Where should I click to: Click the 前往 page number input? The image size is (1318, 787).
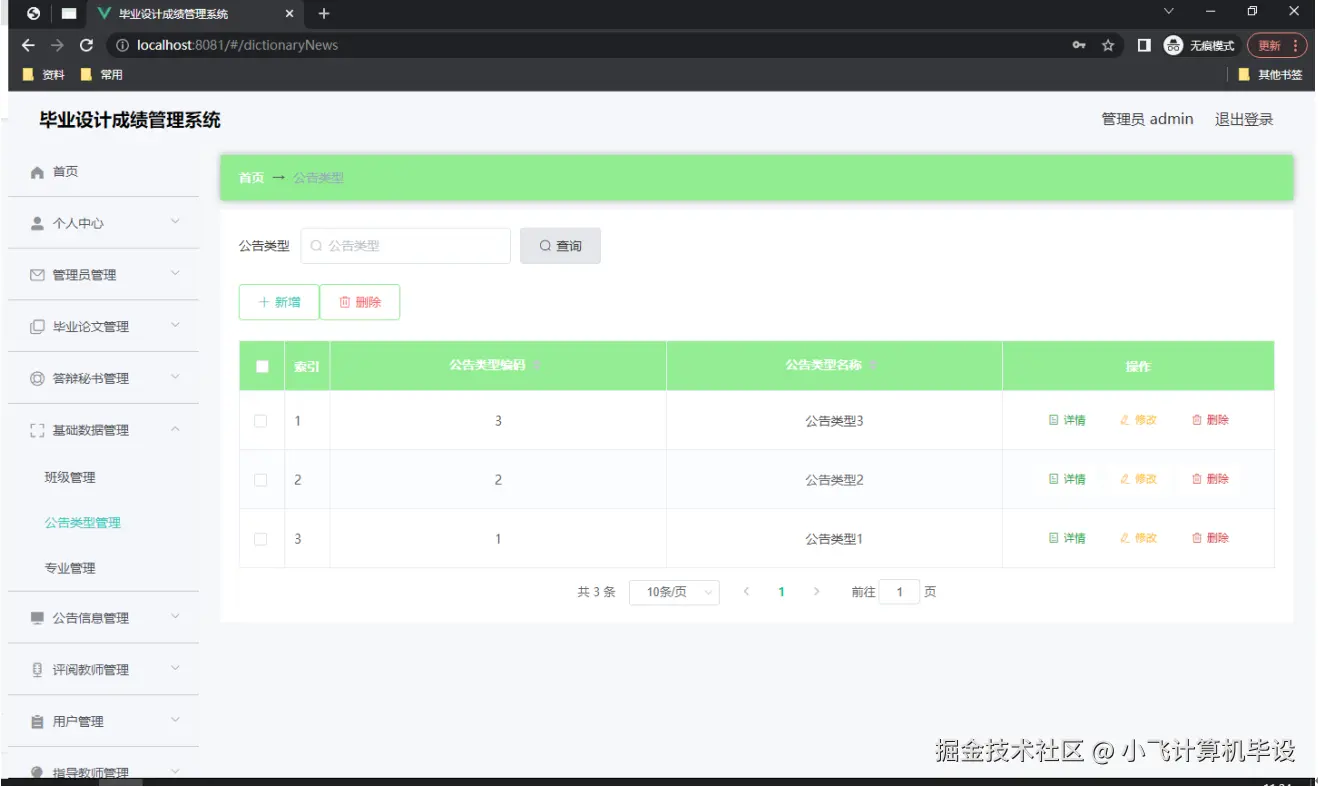pyautogui.click(x=899, y=592)
